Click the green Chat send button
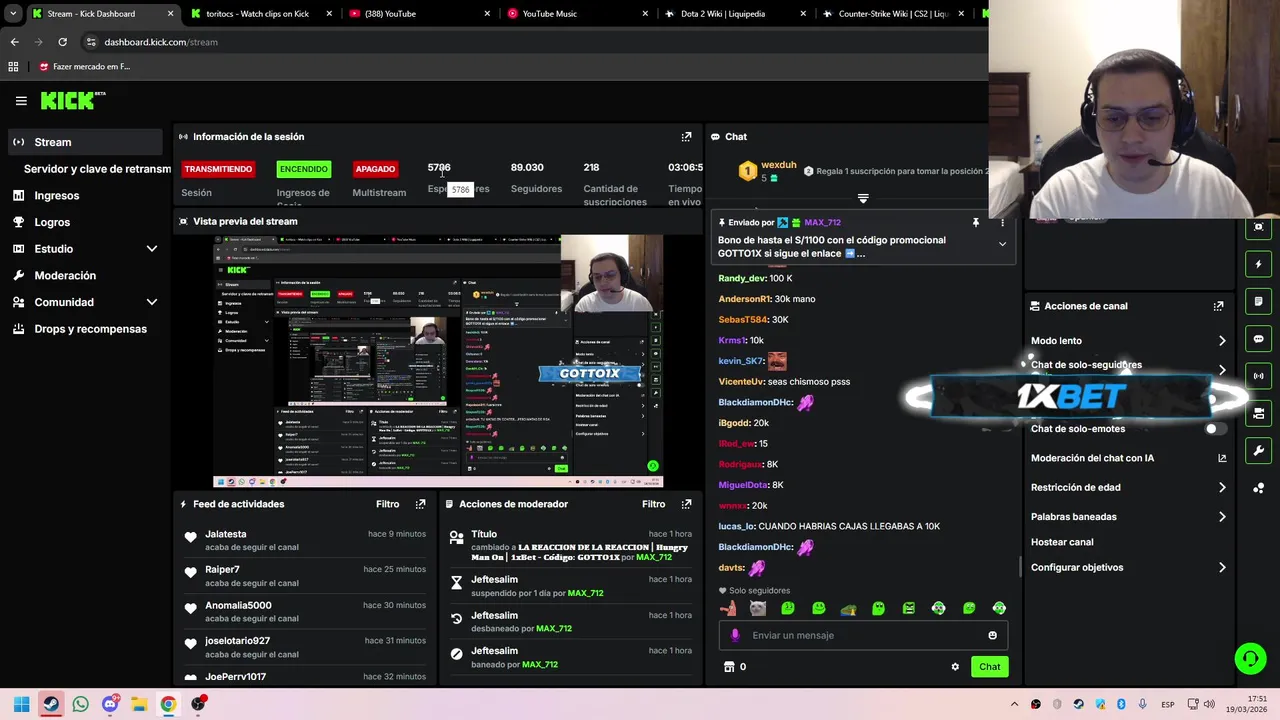 click(989, 667)
